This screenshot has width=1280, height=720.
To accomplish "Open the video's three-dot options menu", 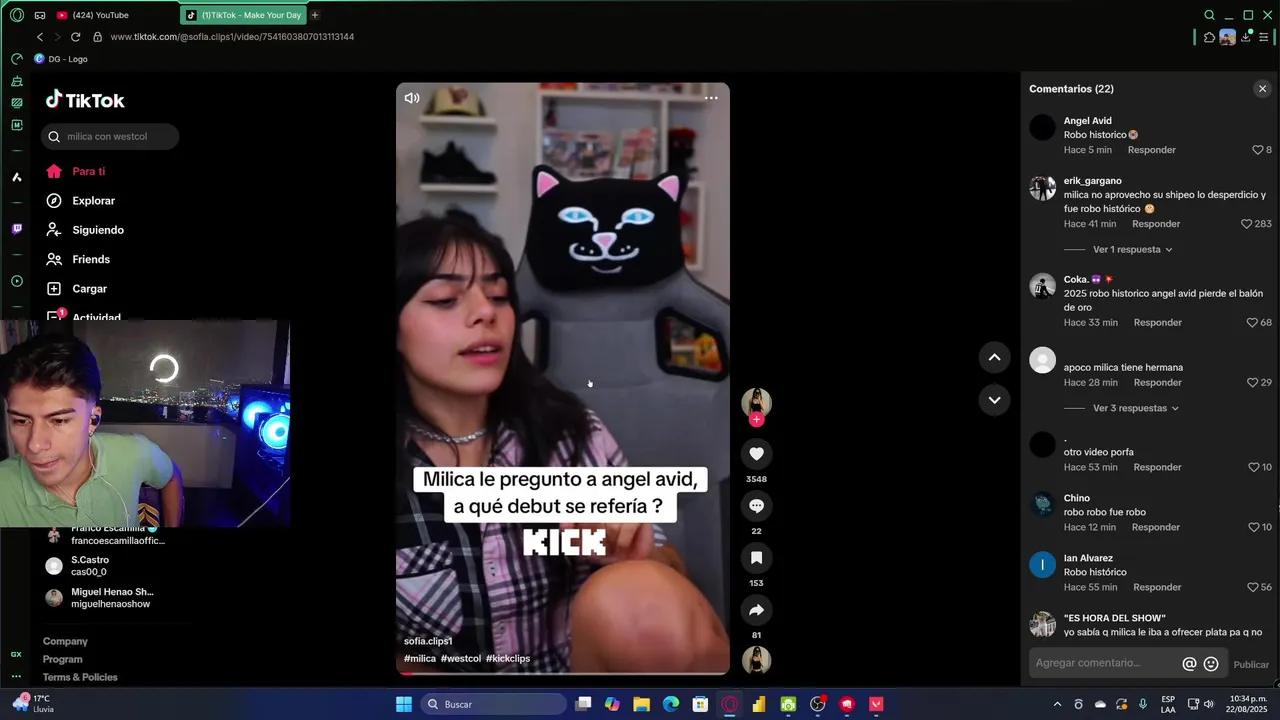I will pos(711,98).
